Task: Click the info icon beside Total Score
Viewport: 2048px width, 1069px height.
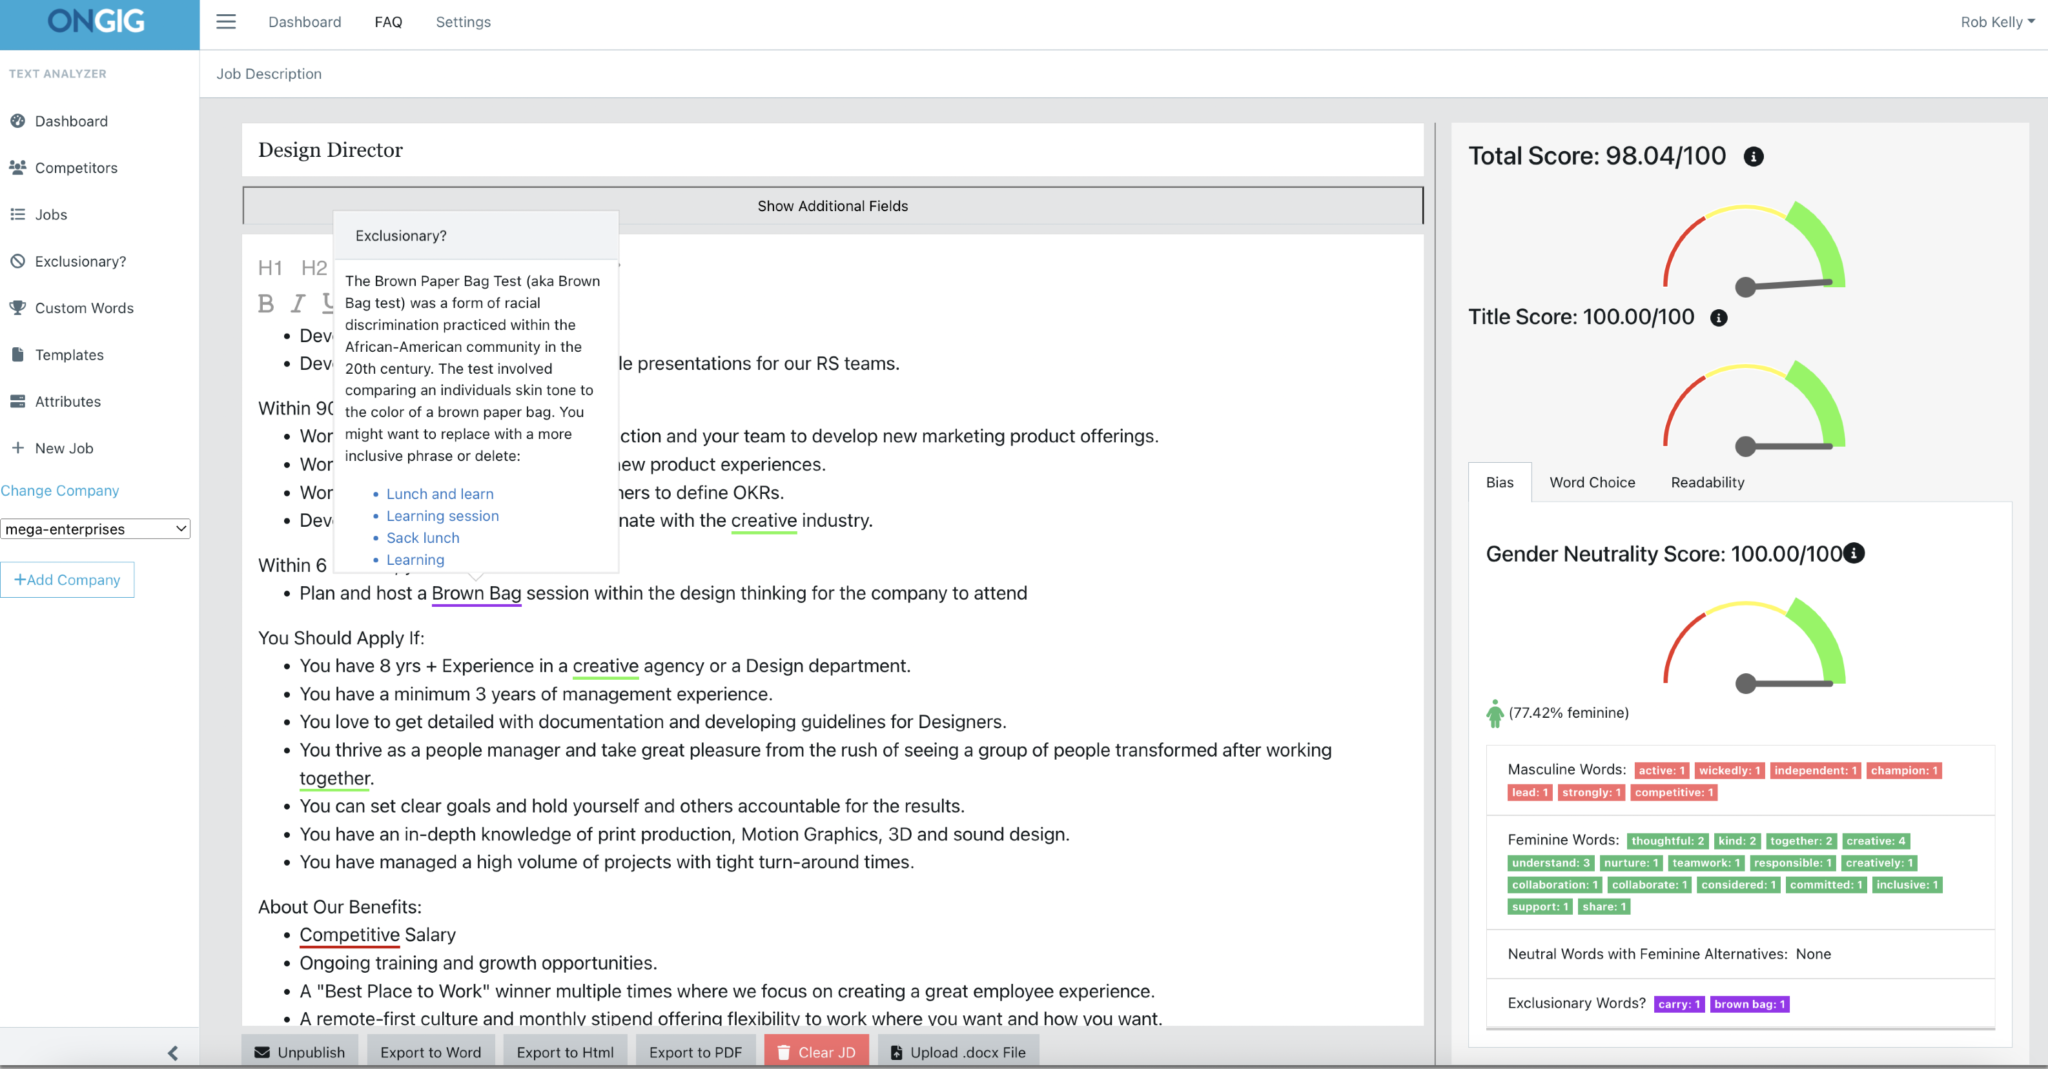Action: coord(1755,156)
